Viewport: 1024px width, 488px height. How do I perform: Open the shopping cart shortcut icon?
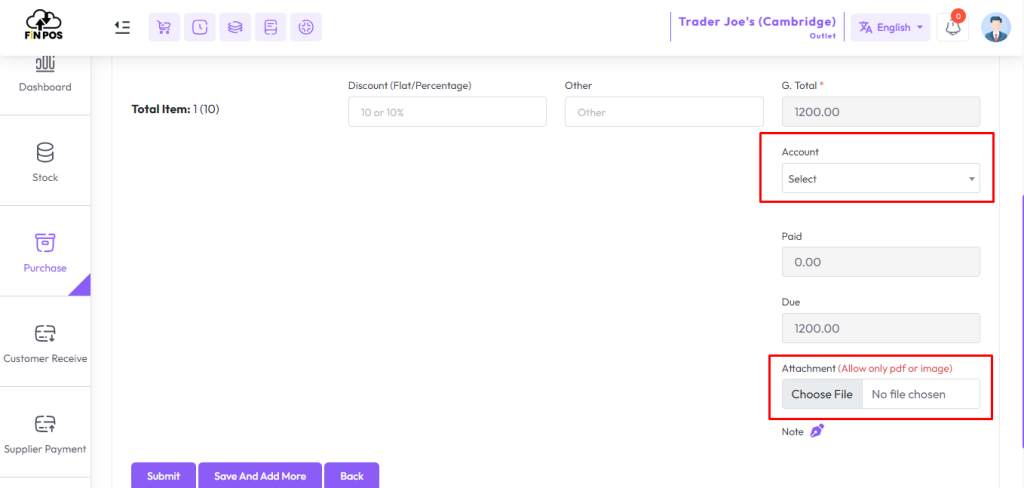[165, 27]
